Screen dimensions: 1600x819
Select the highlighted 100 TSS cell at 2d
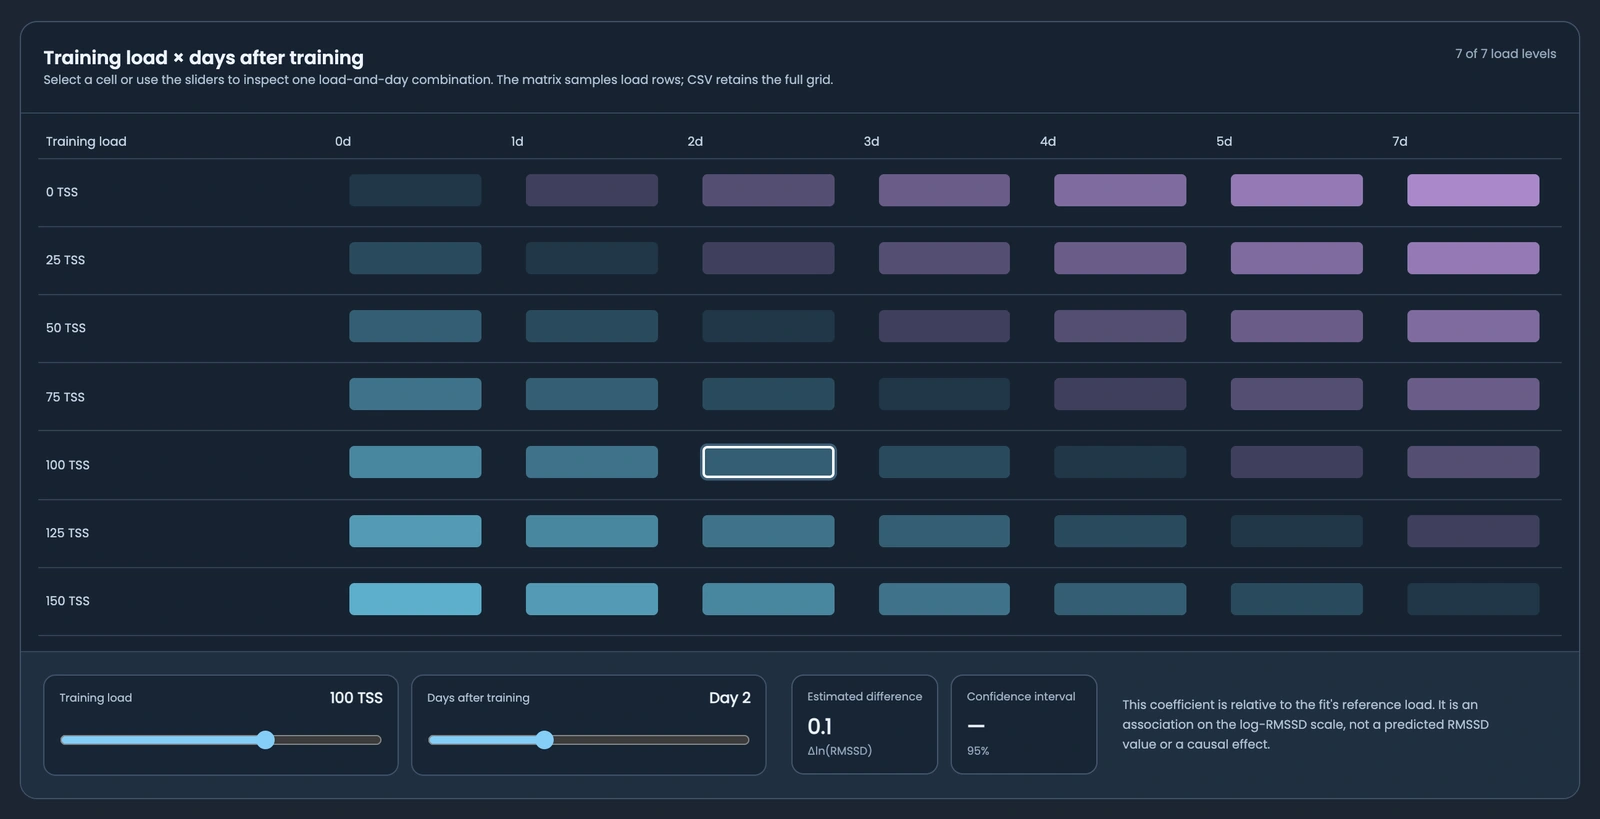pos(768,462)
